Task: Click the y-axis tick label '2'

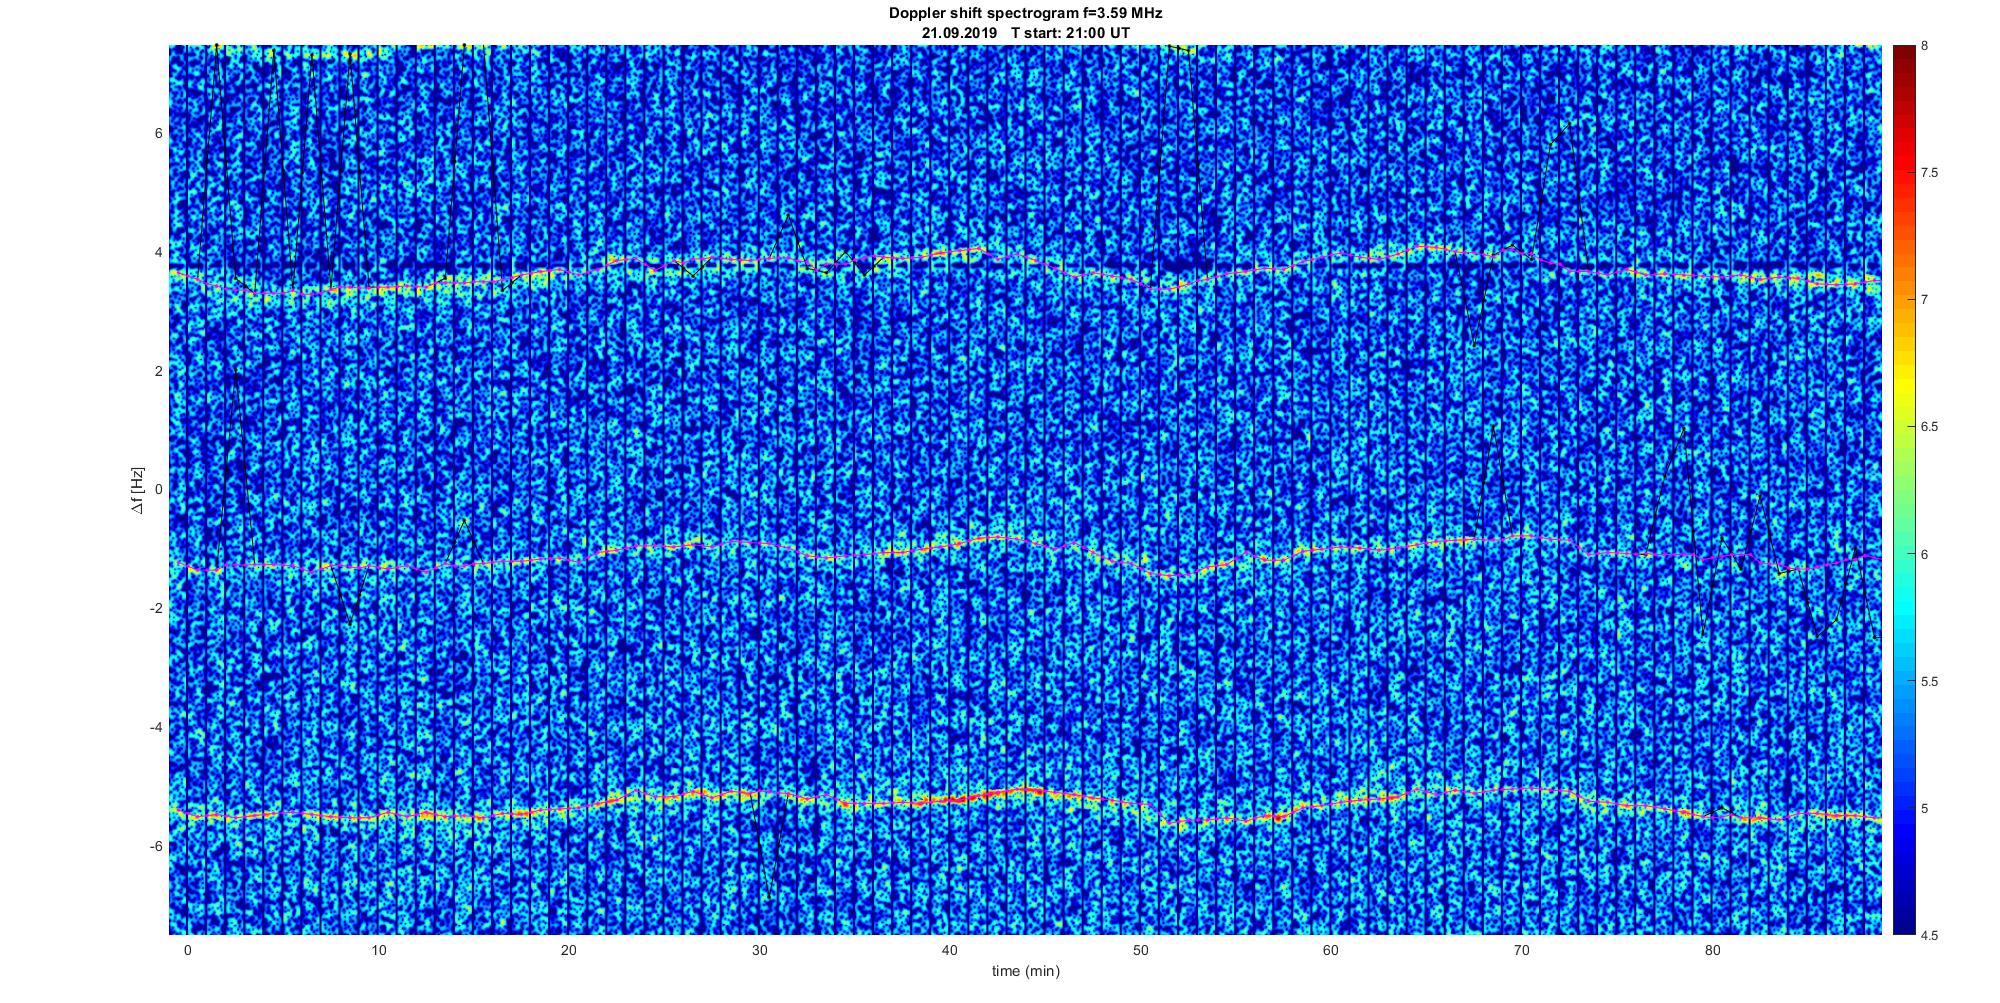Action: [158, 371]
